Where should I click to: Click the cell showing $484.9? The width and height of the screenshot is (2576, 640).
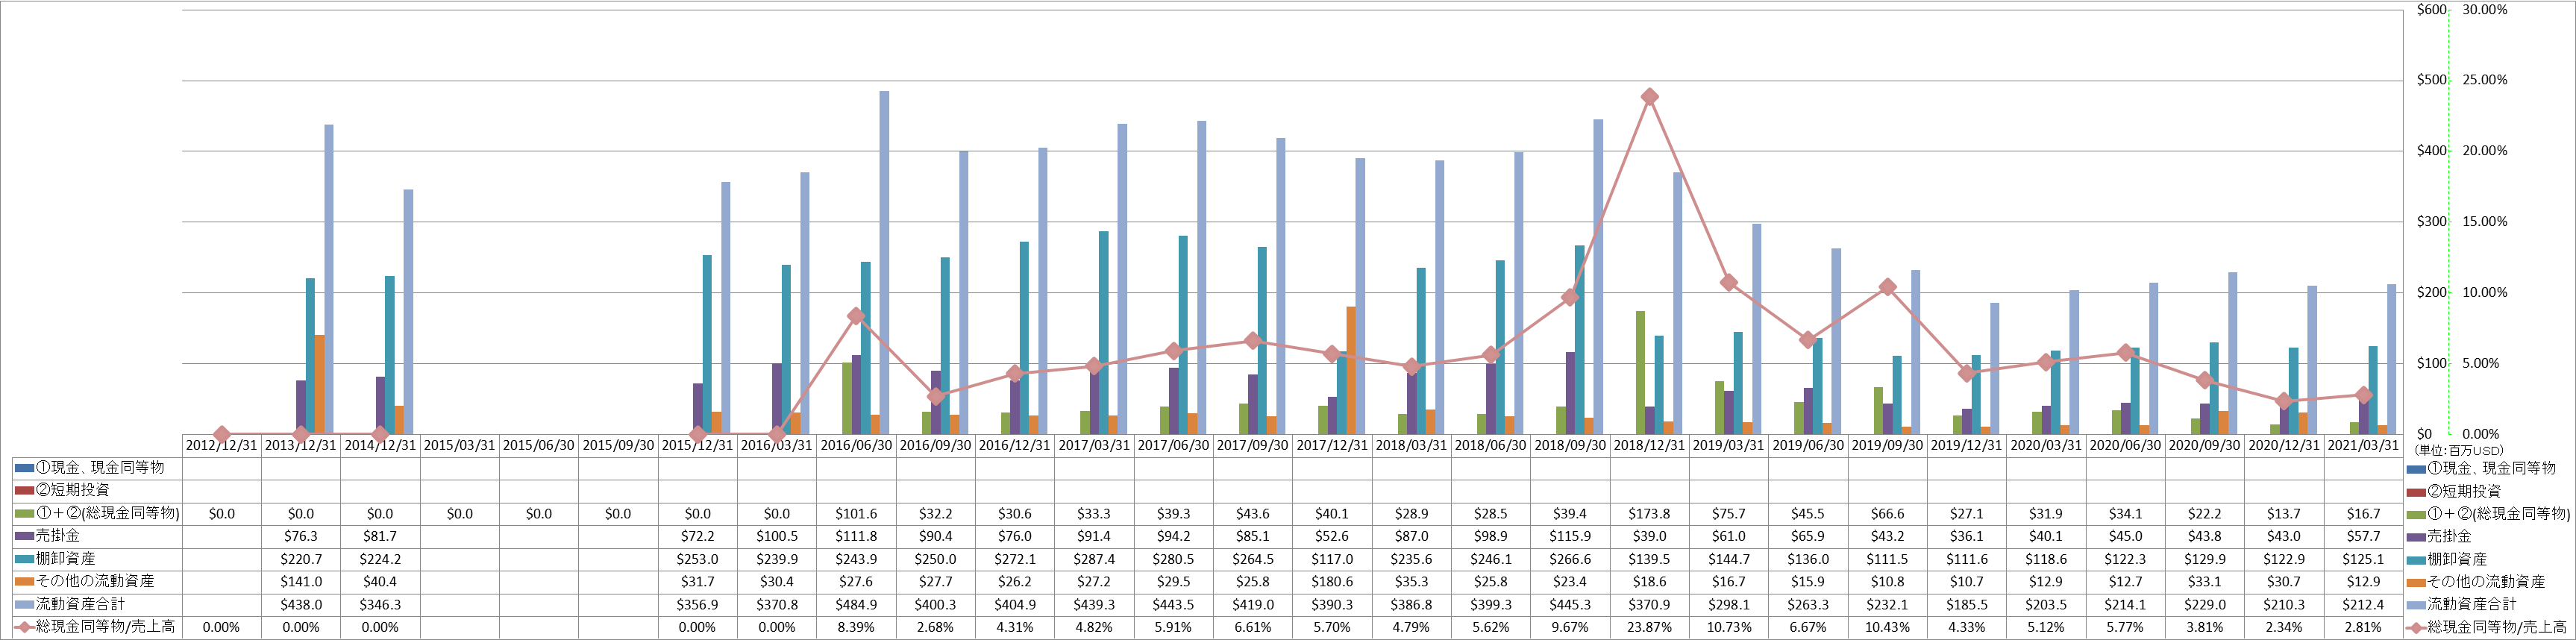pyautogui.click(x=856, y=604)
